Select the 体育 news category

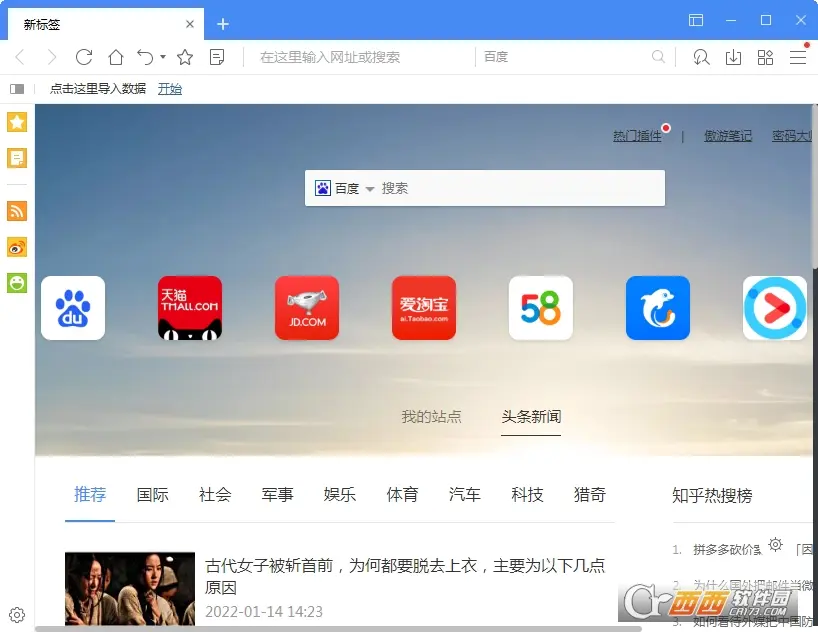(402, 494)
